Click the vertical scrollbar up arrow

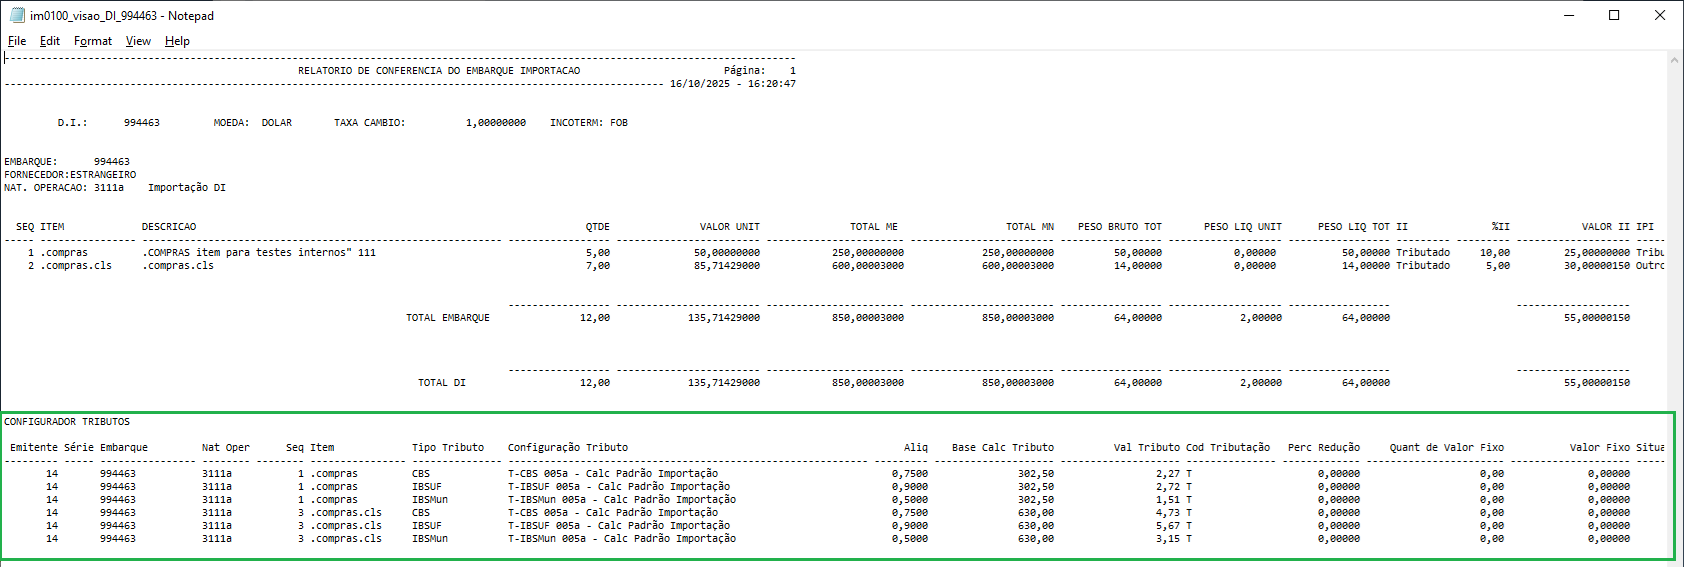pos(1674,60)
